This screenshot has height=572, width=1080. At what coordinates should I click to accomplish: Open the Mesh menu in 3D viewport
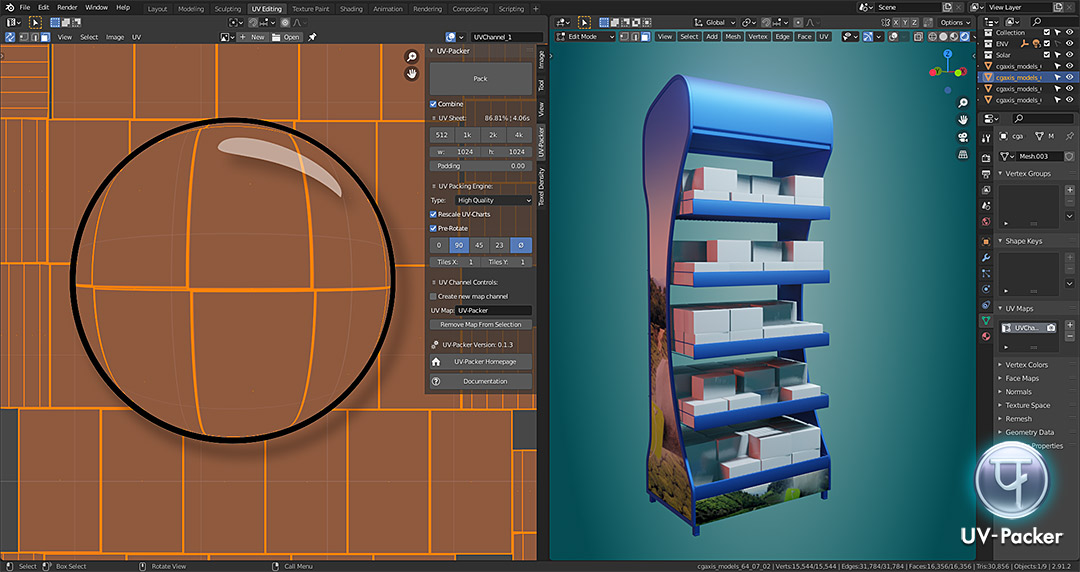pyautogui.click(x=733, y=37)
